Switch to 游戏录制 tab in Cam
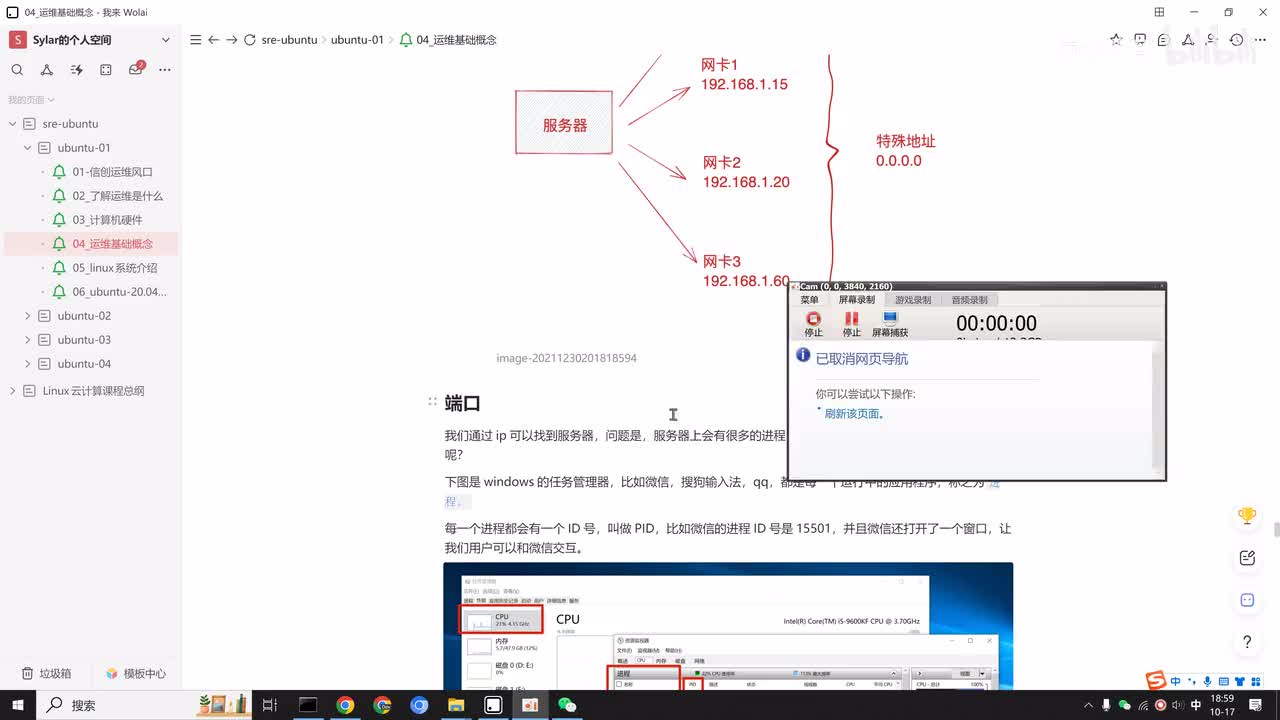 pos(912,300)
